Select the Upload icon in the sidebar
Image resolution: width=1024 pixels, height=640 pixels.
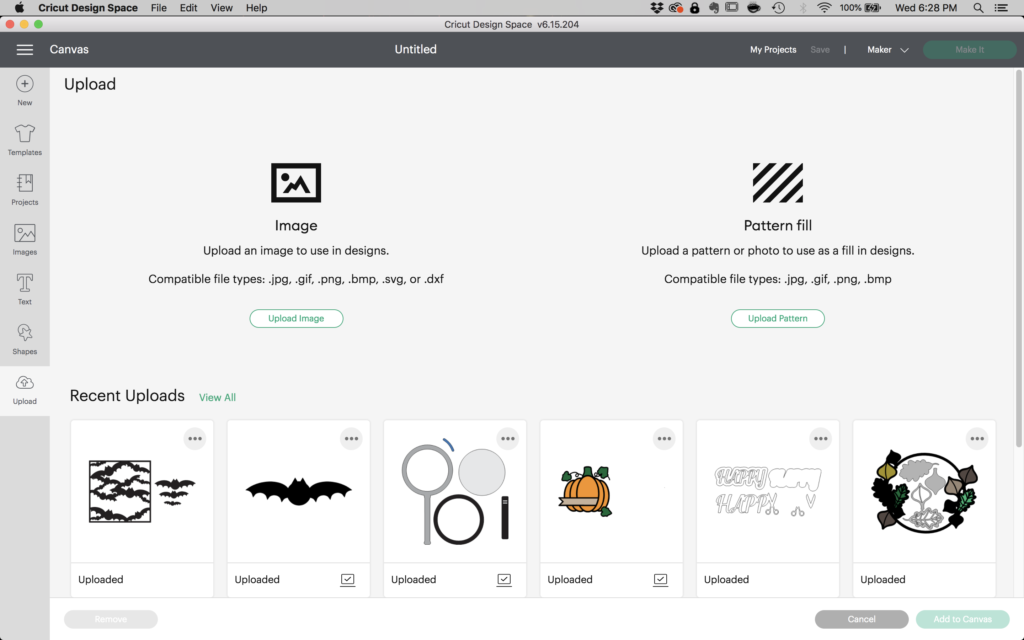pyautogui.click(x=25, y=390)
